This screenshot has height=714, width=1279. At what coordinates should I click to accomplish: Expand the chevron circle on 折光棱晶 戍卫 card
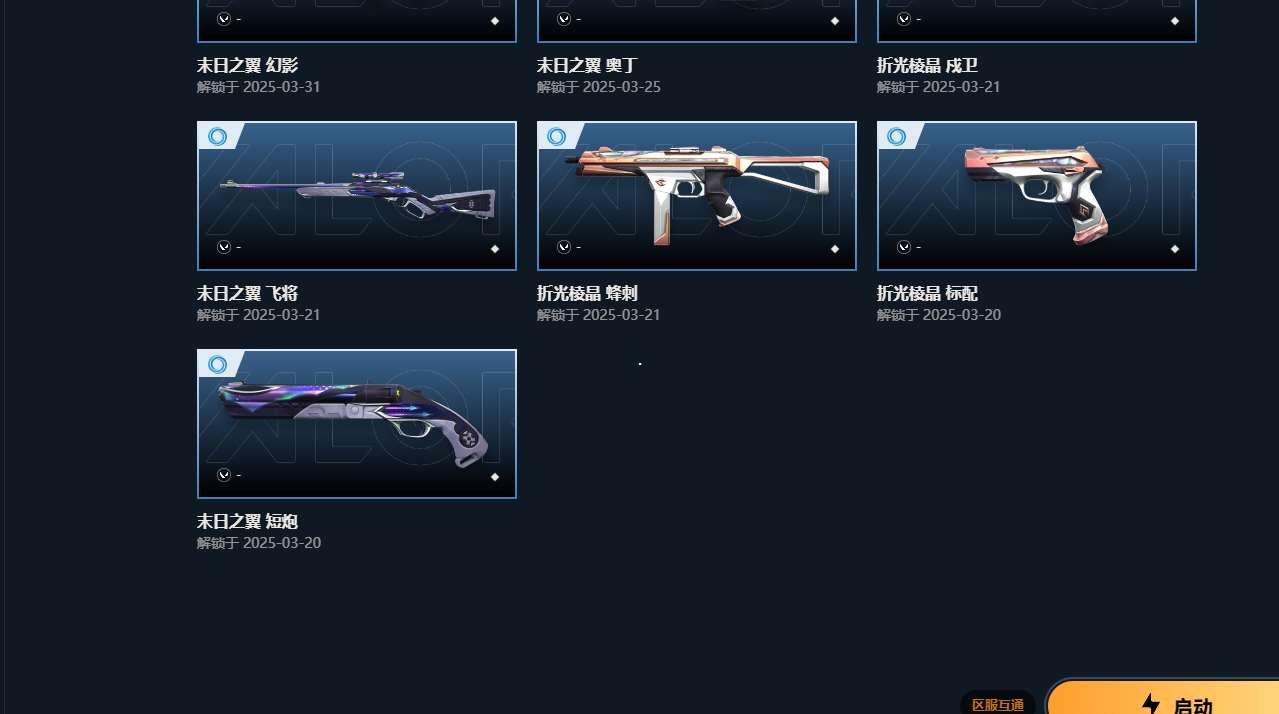904,19
